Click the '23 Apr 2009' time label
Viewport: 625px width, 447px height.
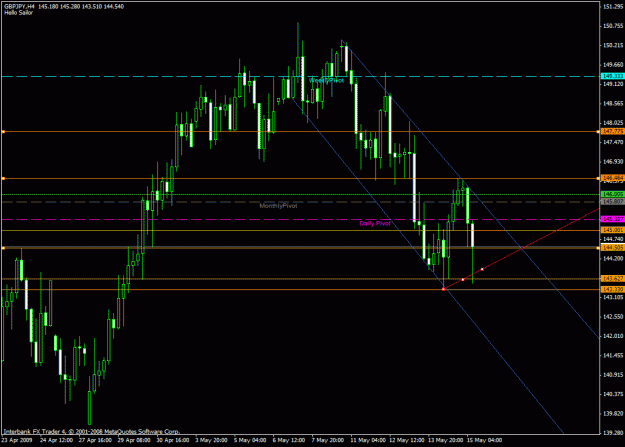point(16,441)
